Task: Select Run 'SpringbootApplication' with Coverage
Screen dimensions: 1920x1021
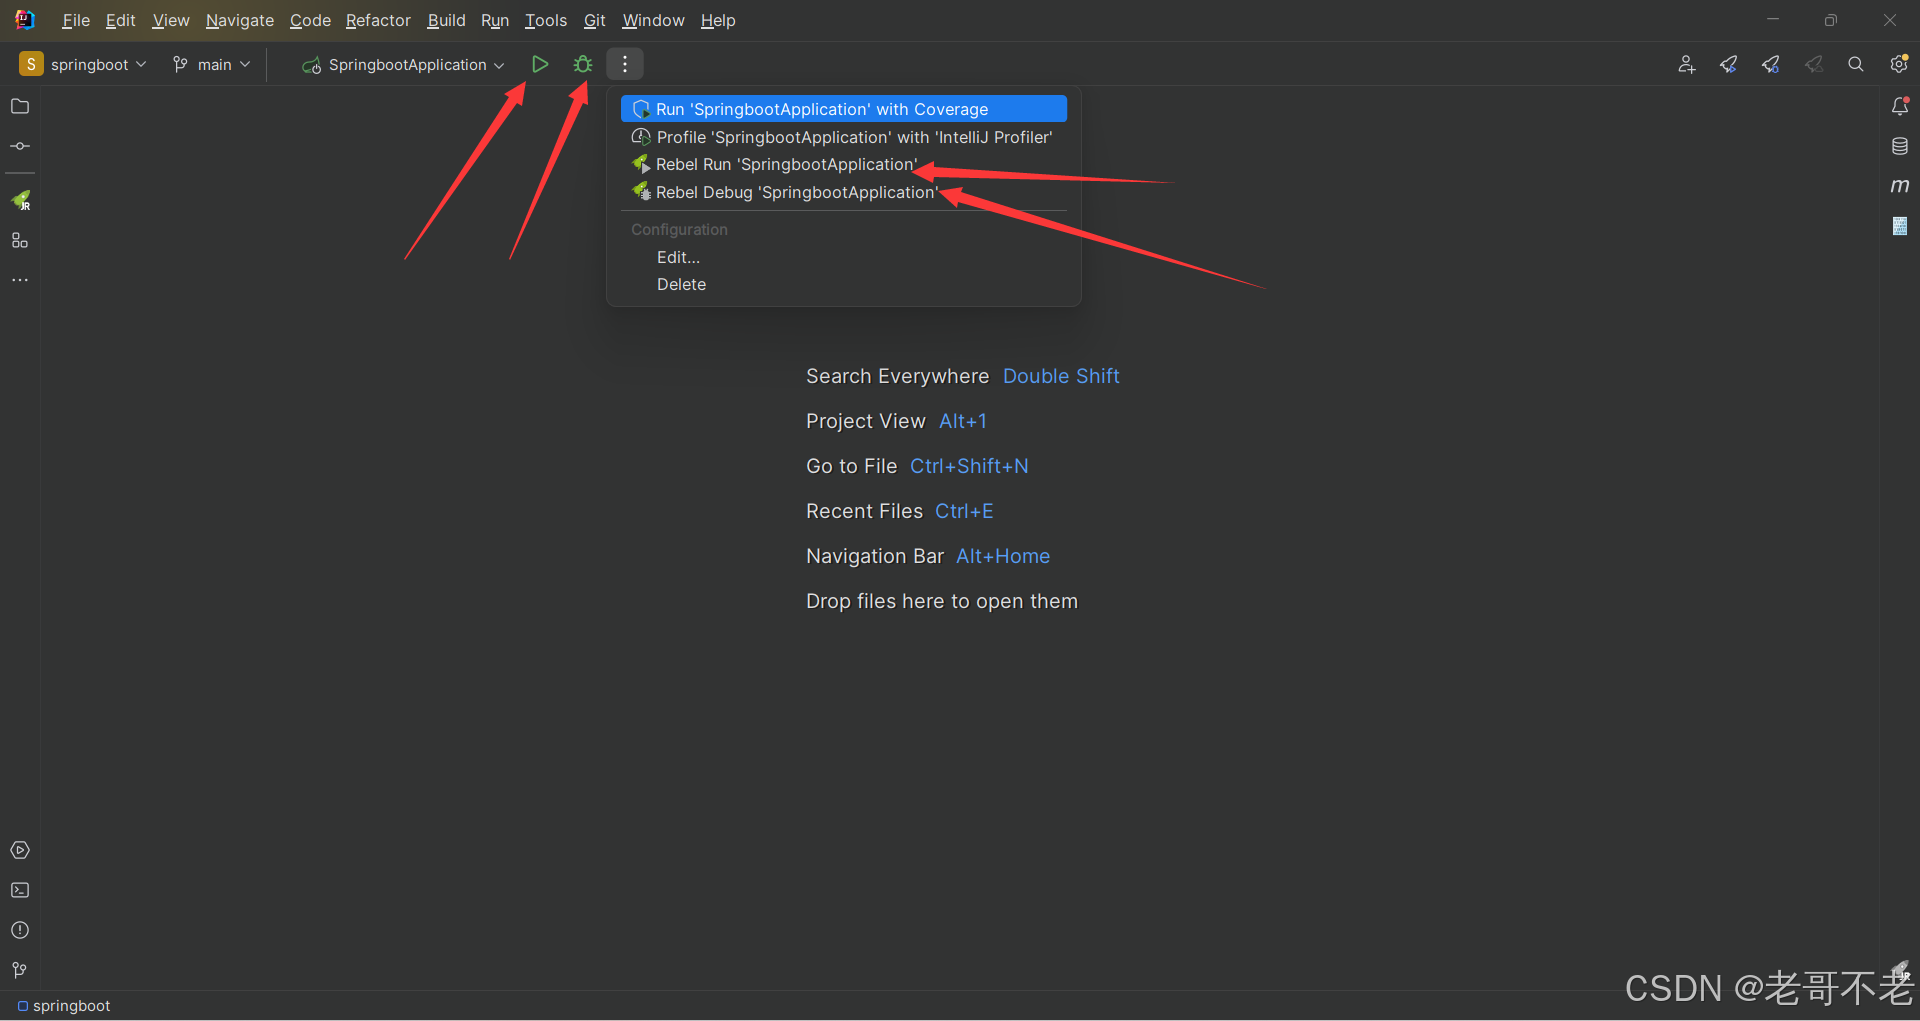Action: pyautogui.click(x=844, y=109)
